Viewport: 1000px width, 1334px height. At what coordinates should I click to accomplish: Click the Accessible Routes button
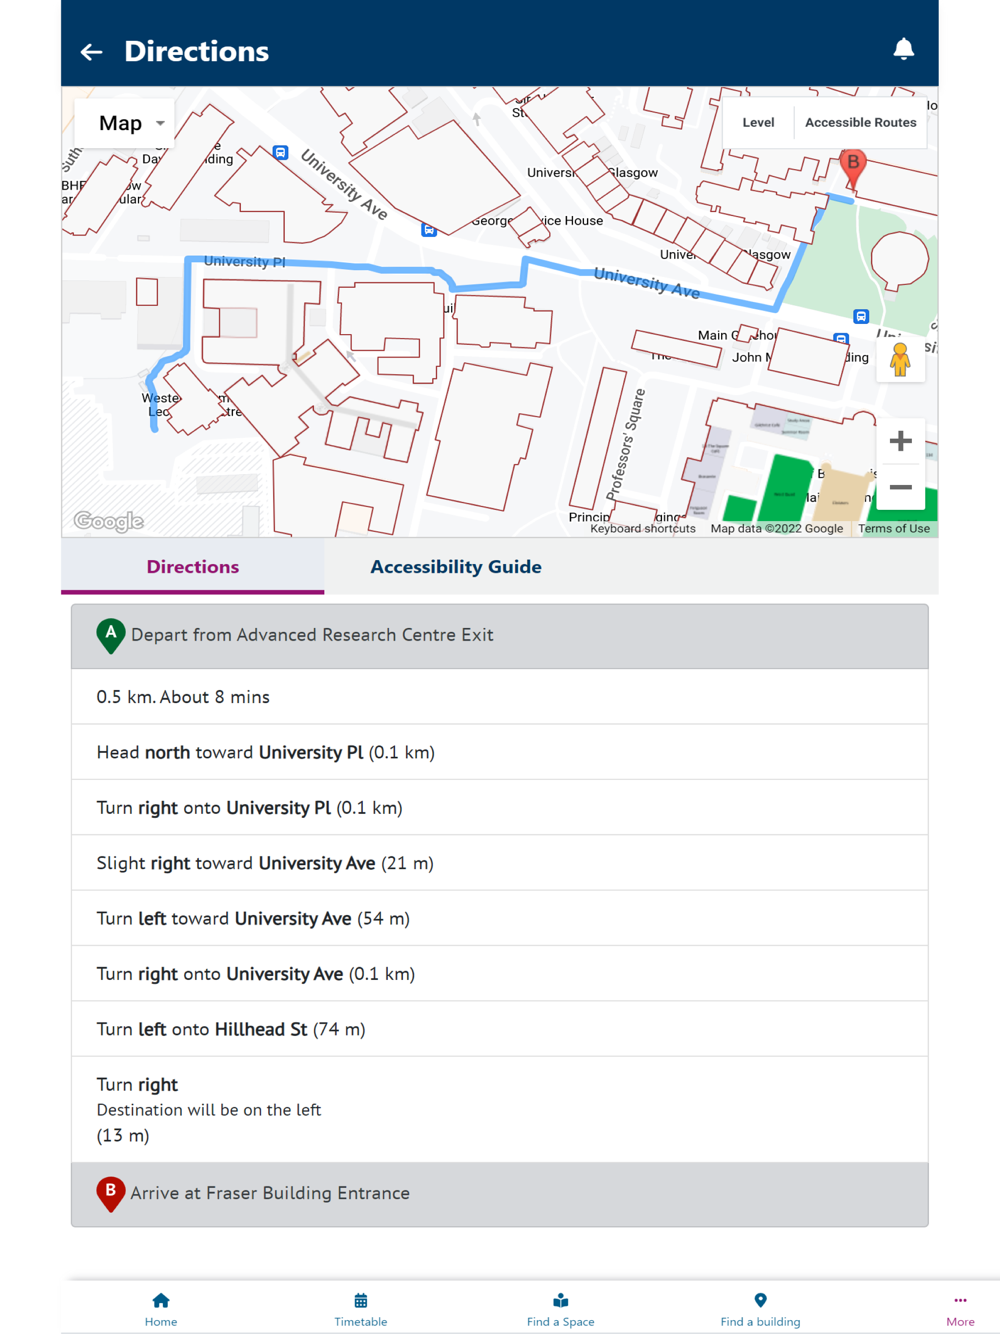(860, 122)
